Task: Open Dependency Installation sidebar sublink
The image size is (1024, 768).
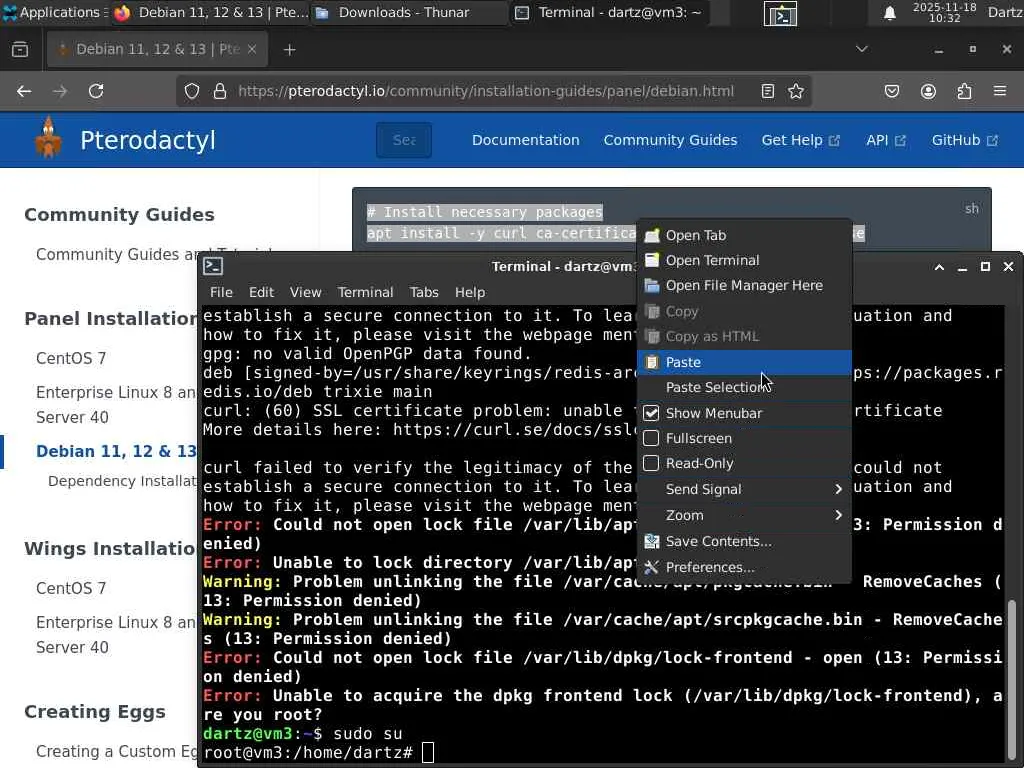Action: pyautogui.click(x=122, y=481)
